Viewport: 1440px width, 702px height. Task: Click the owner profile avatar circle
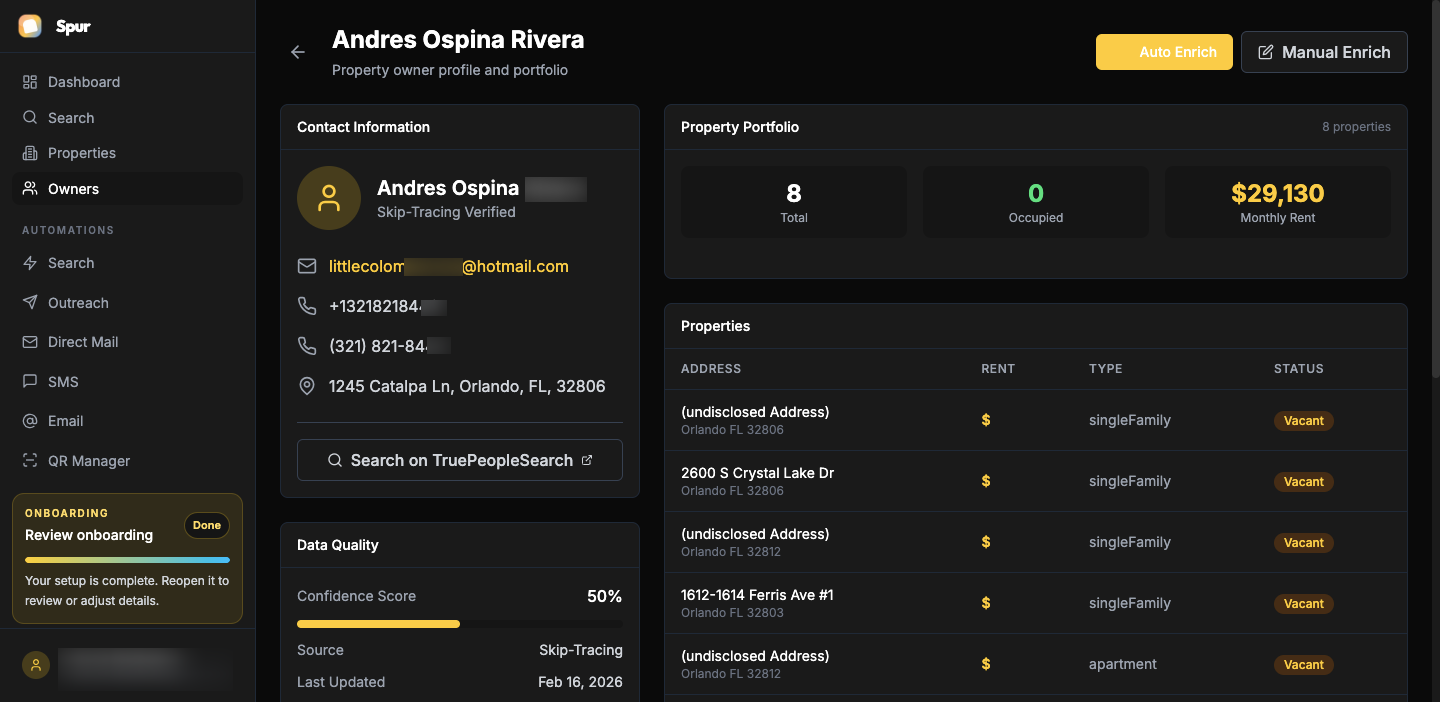coord(329,198)
